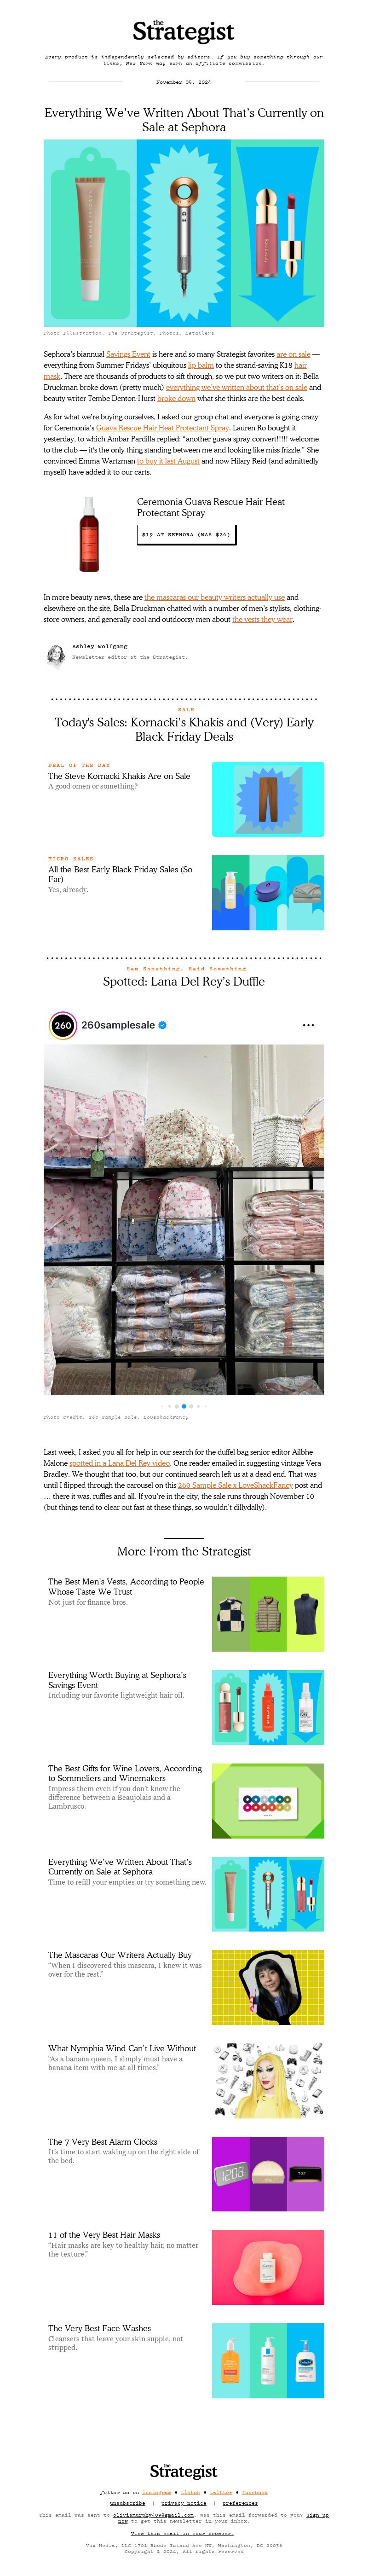Click the '$19 at Sephora (was $24)' button
368x2576 pixels.
coord(186,535)
